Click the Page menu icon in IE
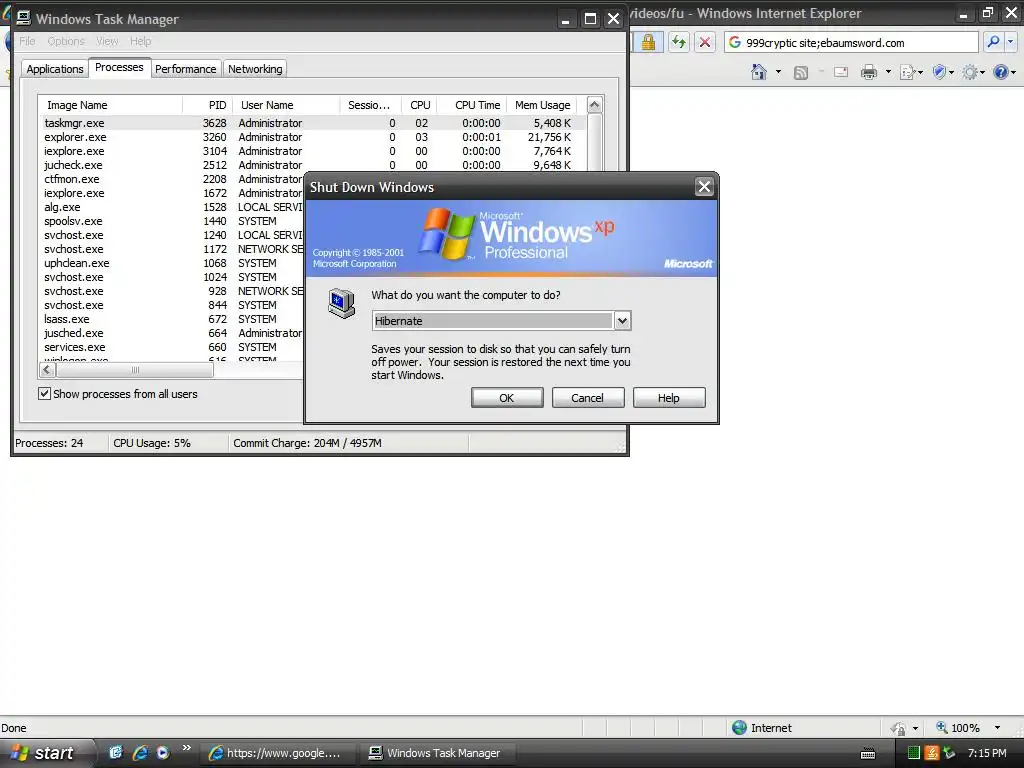 907,72
